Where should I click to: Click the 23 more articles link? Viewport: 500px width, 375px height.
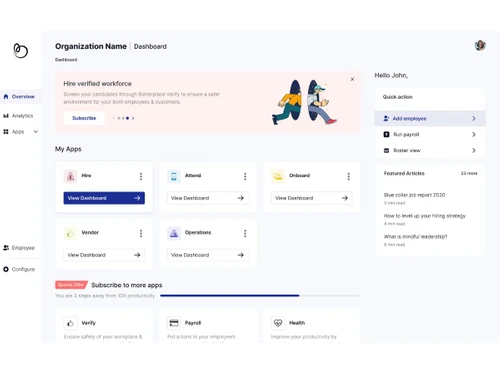(x=469, y=173)
